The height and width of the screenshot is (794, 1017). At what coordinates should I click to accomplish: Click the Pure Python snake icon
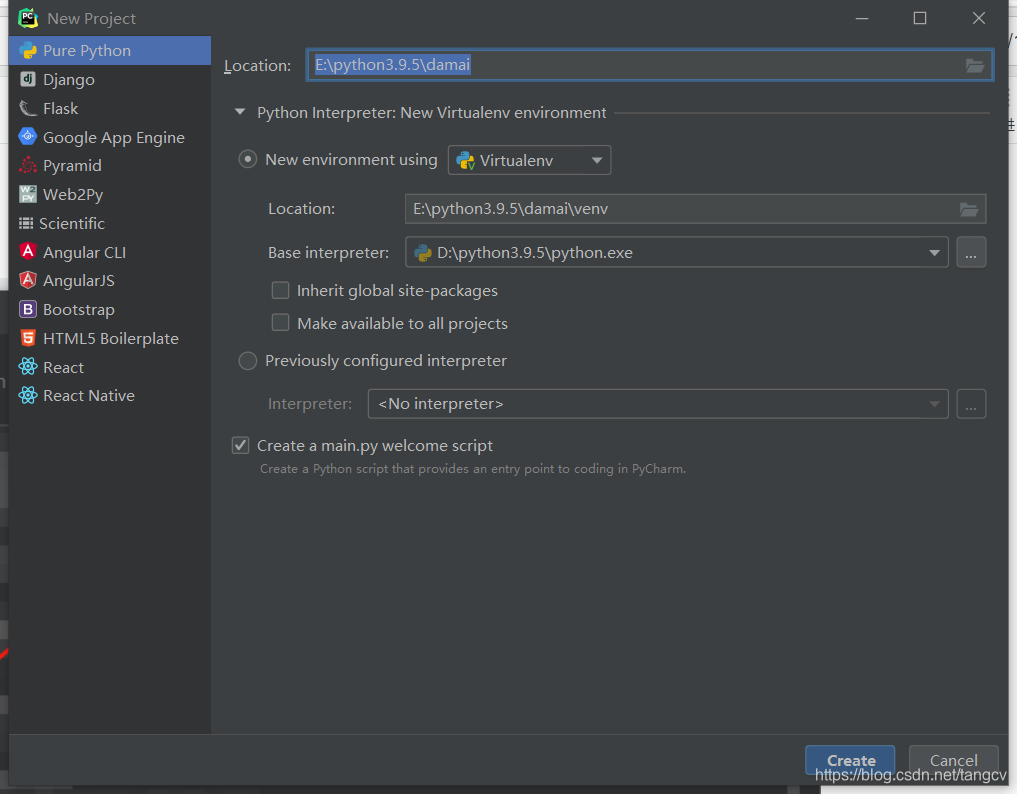tap(28, 50)
